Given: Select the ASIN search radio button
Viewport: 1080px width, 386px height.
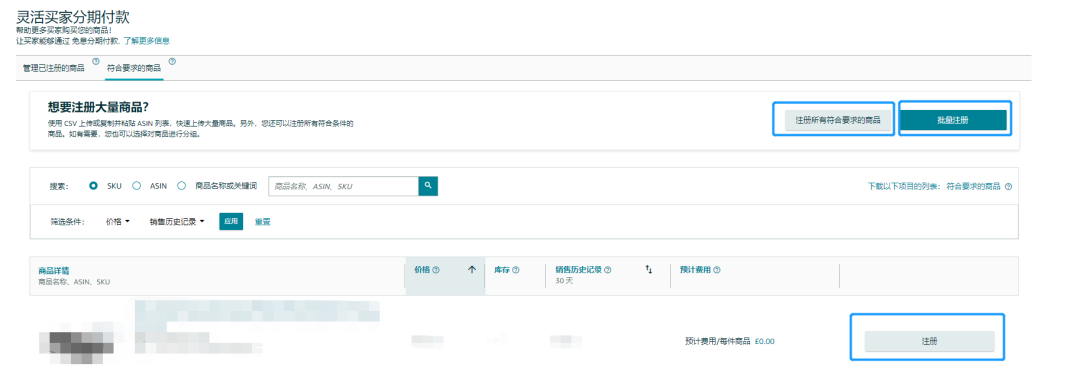Looking at the screenshot, I should pos(136,185).
